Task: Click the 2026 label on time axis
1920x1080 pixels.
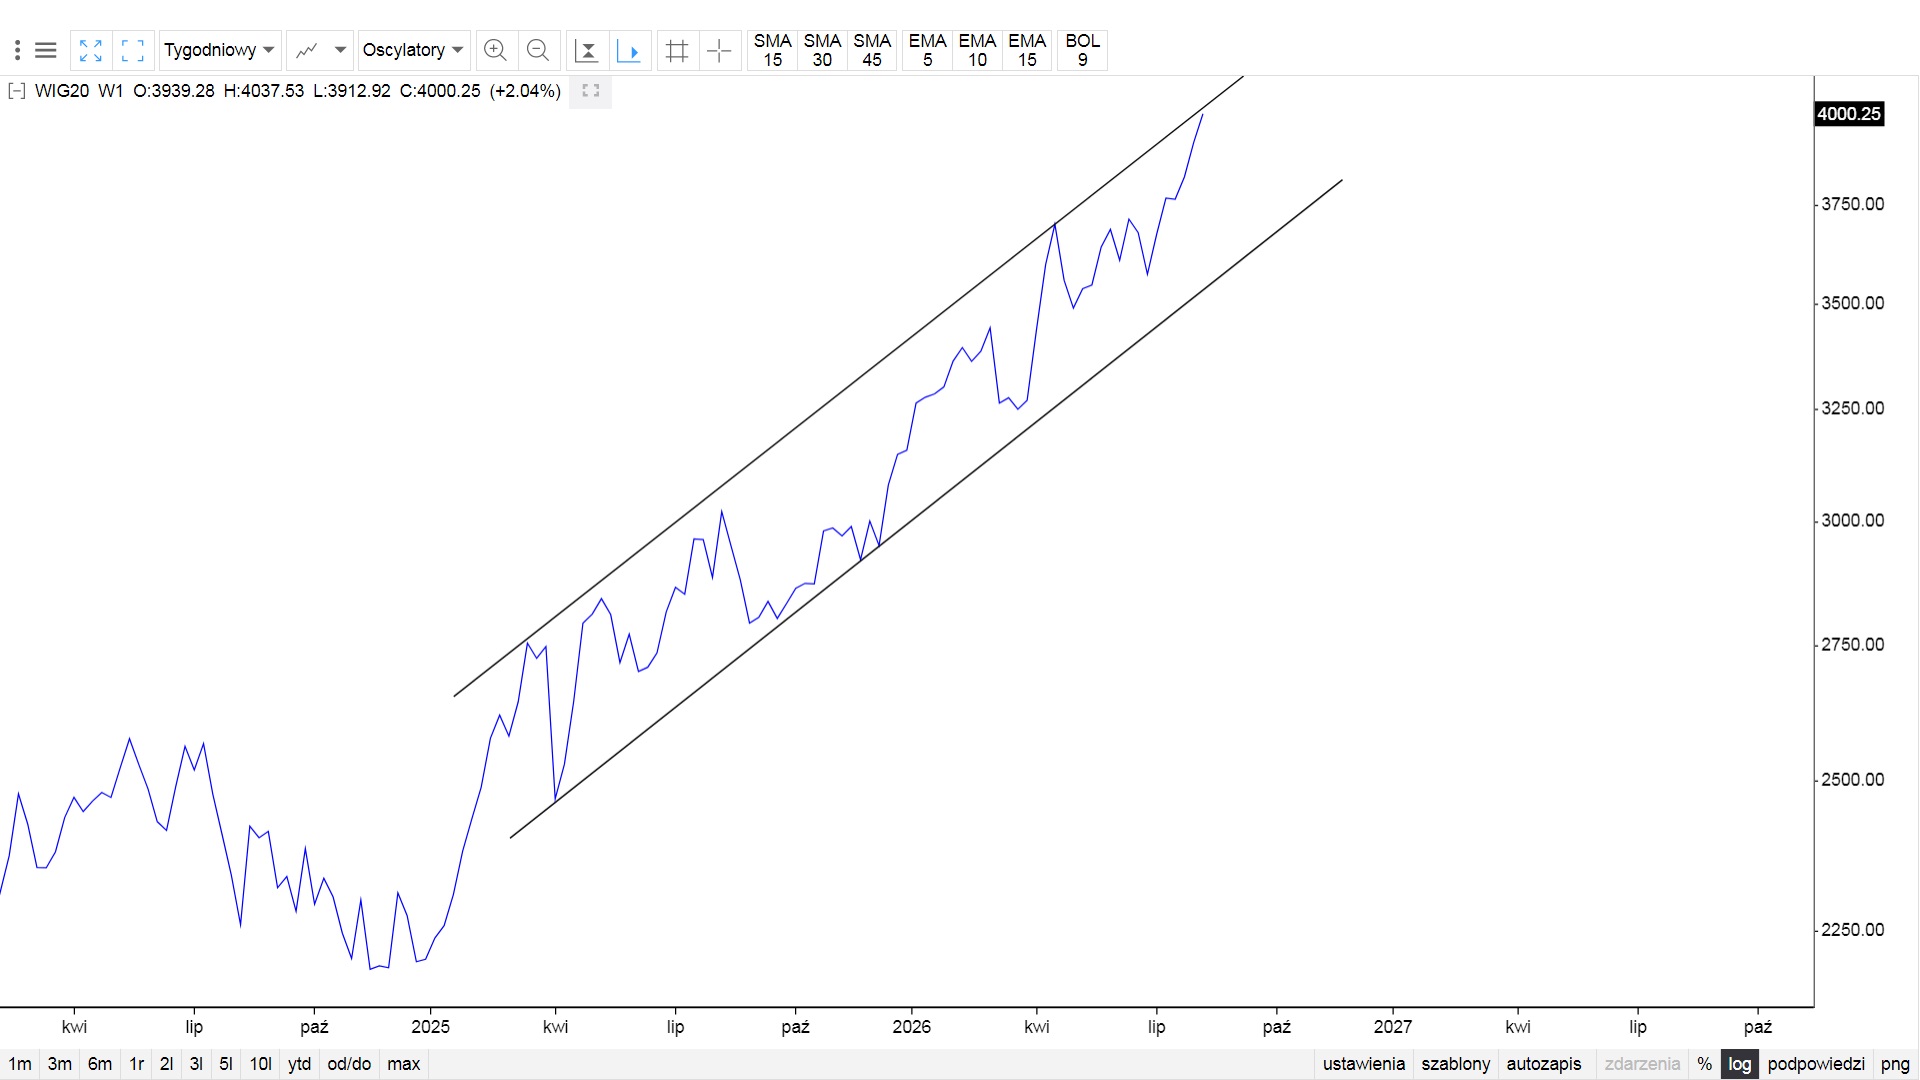Action: tap(912, 1027)
